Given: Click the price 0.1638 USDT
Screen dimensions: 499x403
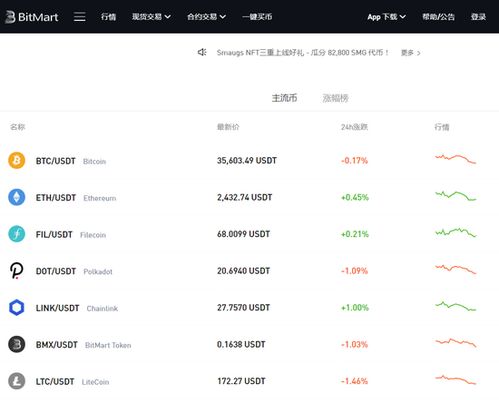Looking at the screenshot, I should point(241,344).
